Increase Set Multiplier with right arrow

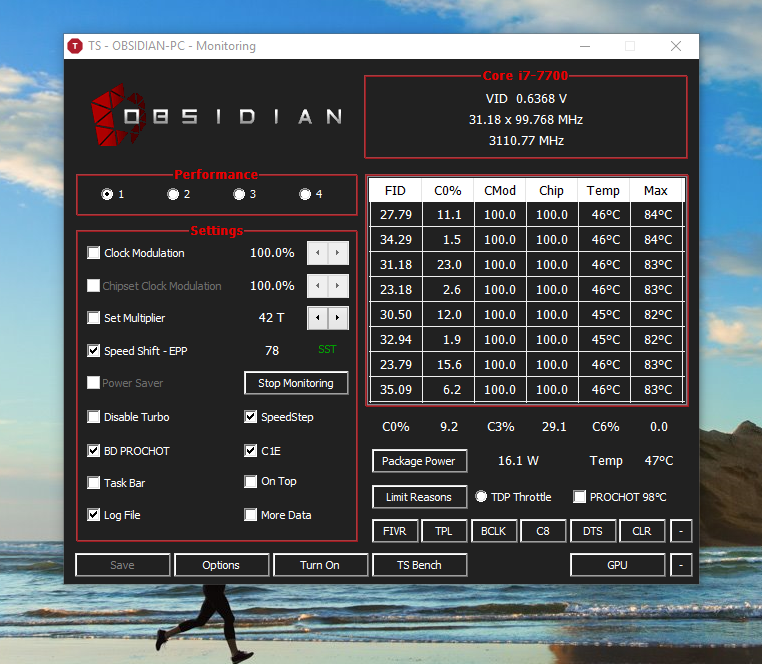[338, 318]
